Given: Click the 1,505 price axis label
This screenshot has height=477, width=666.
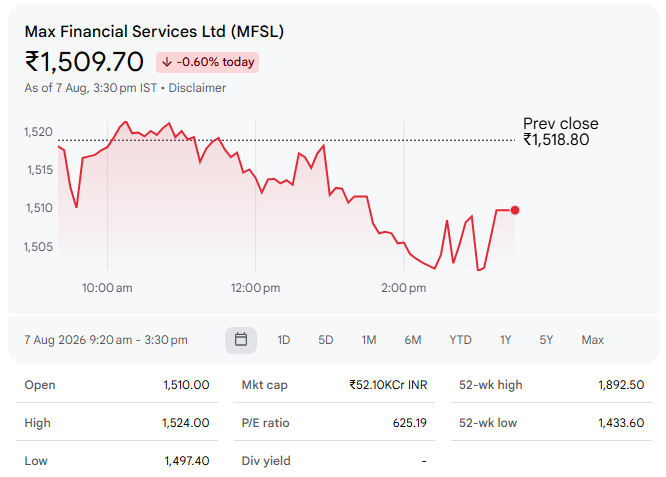Looking at the screenshot, I should tap(38, 246).
